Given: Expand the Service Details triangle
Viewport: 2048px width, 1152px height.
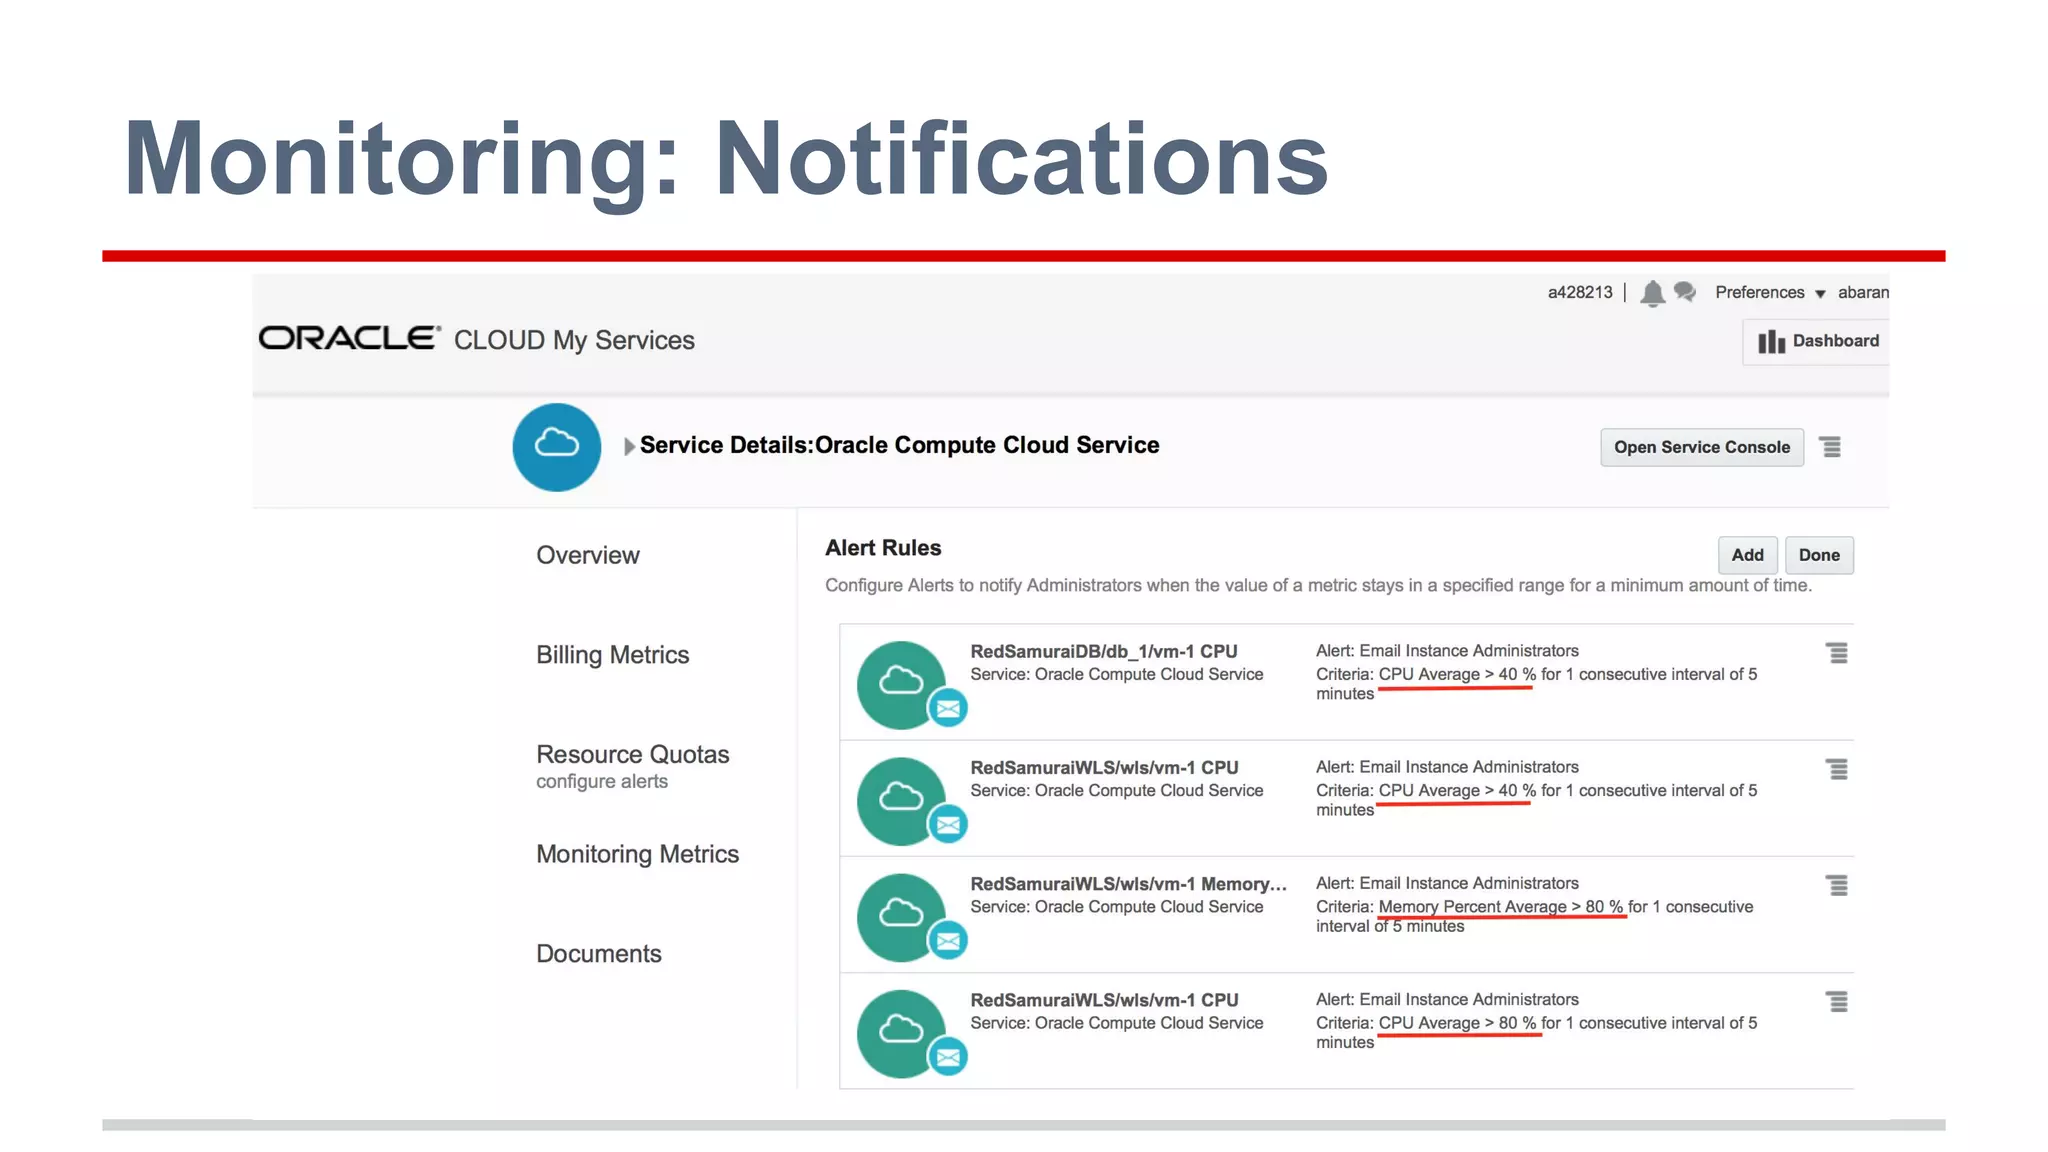Looking at the screenshot, I should pos(629,446).
